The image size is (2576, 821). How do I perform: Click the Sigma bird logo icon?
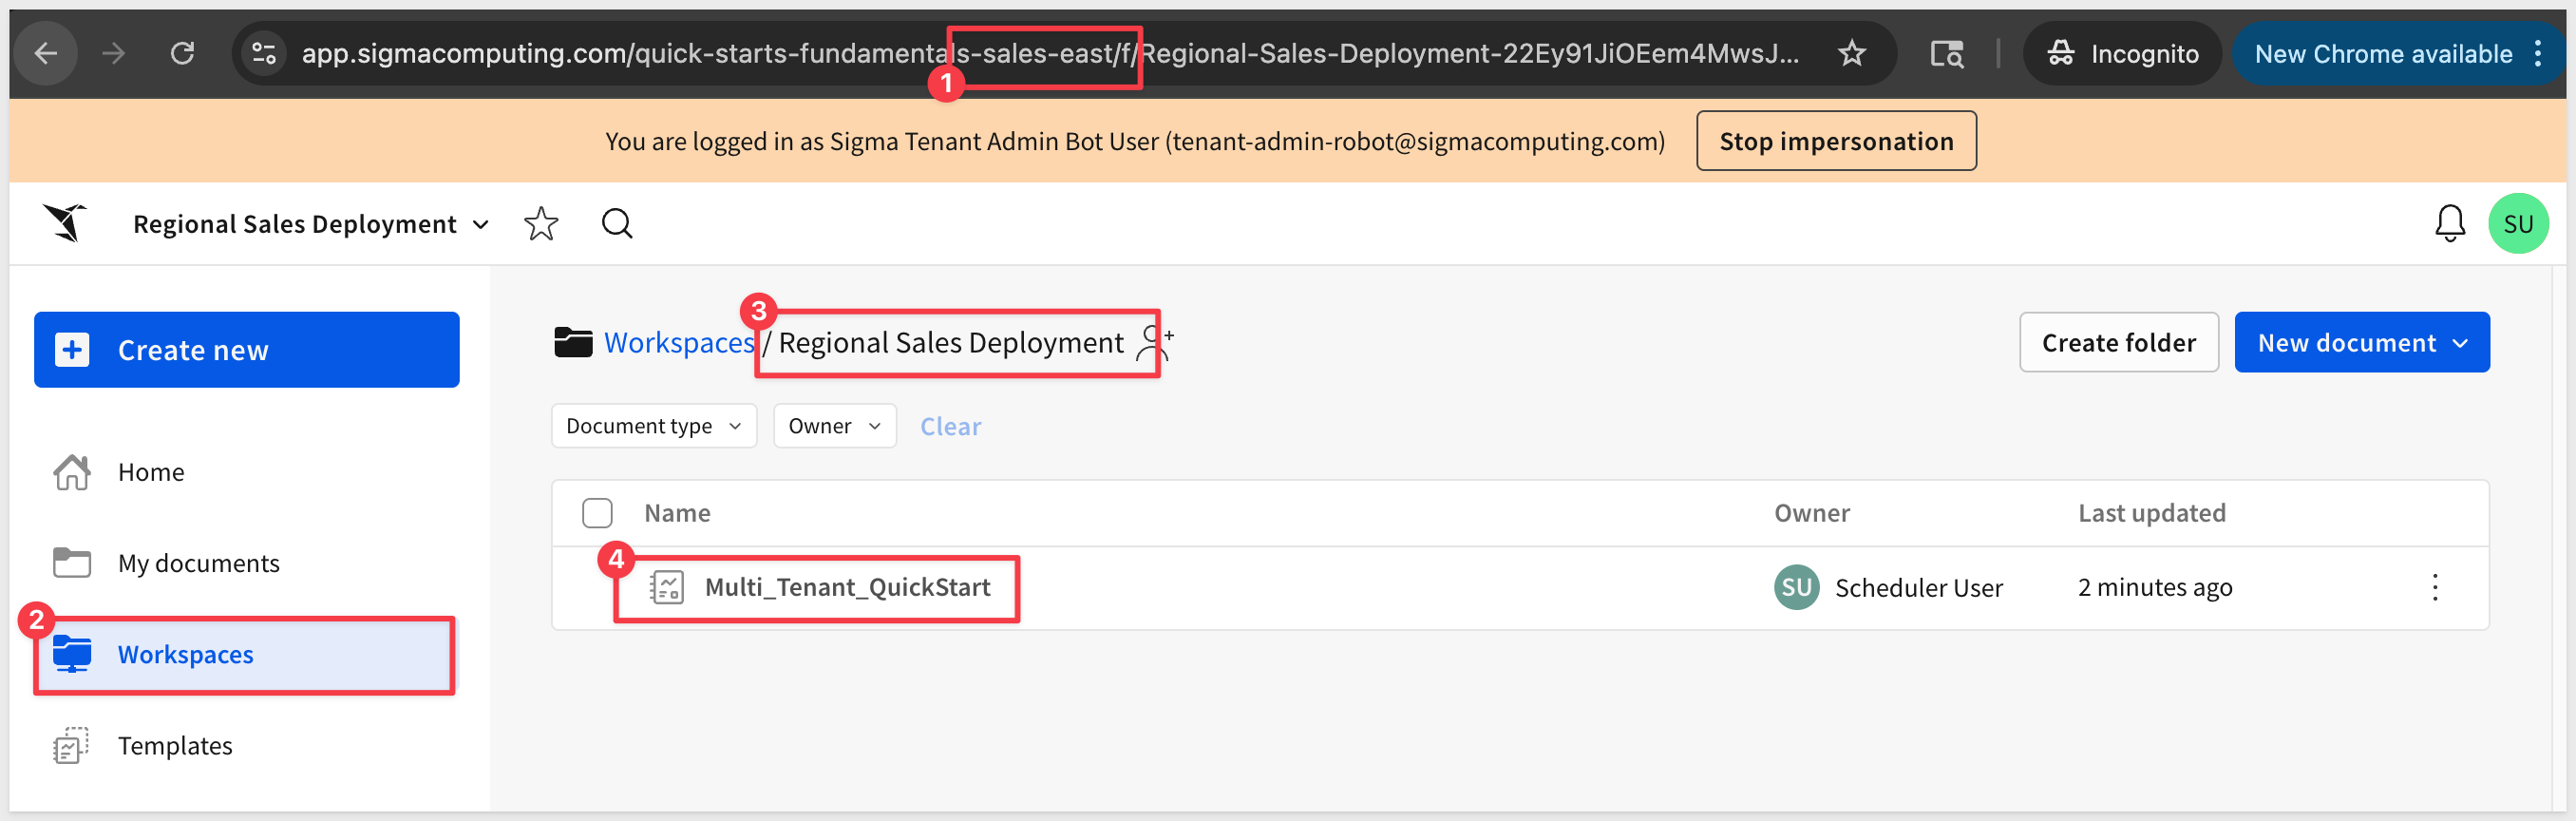click(x=66, y=223)
